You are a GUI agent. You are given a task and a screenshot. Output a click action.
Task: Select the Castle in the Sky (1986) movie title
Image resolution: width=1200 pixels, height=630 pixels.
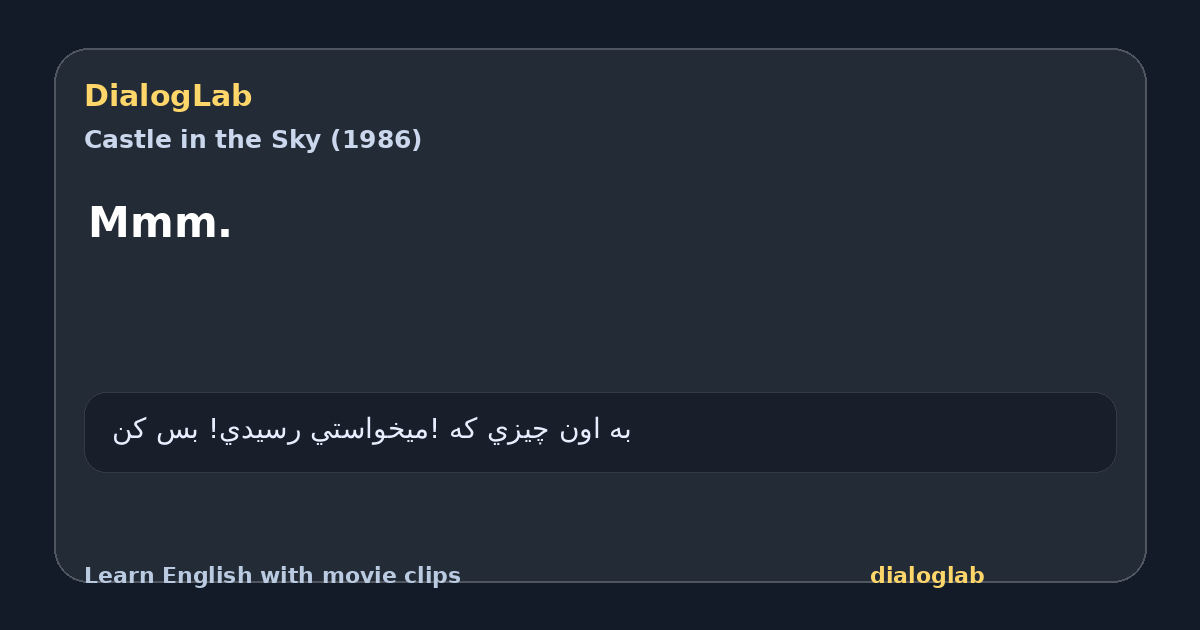tap(253, 140)
